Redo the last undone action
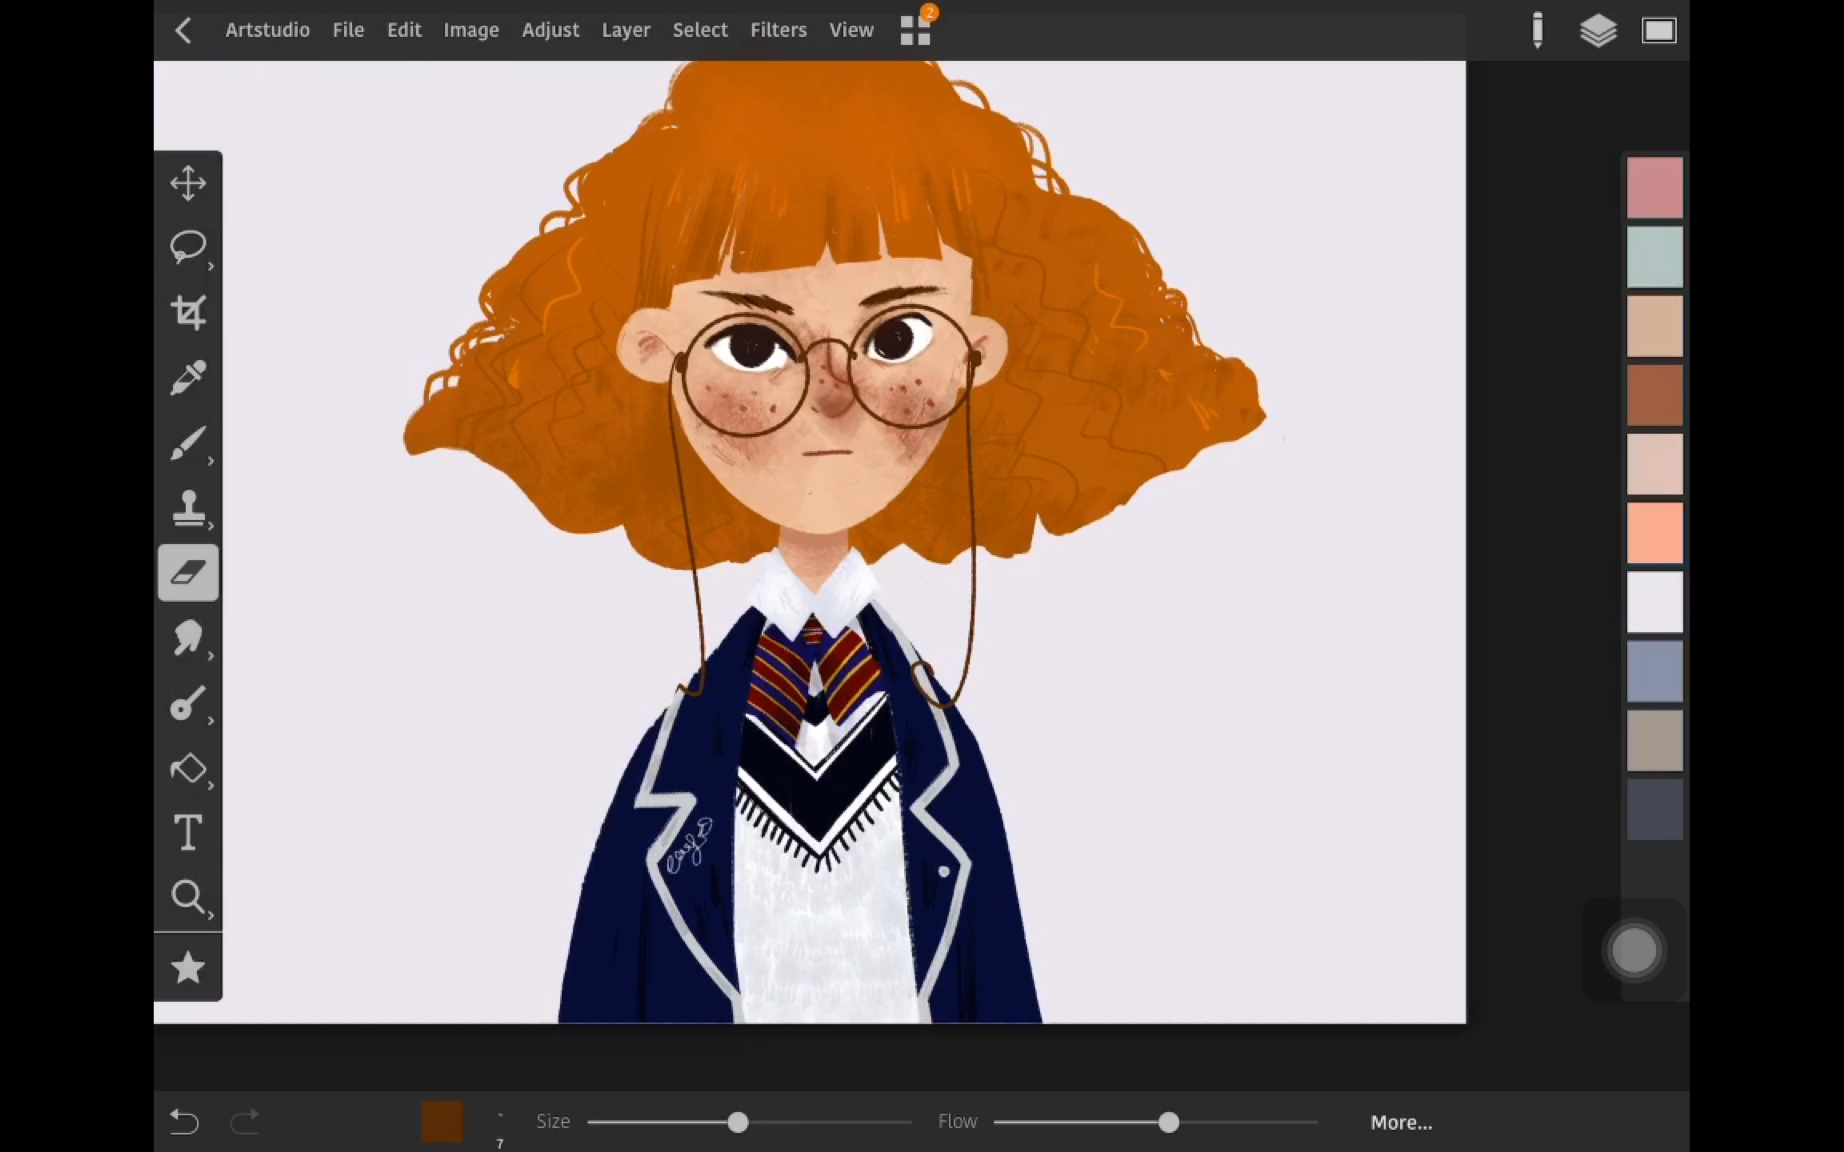The width and height of the screenshot is (1844, 1152). click(245, 1121)
